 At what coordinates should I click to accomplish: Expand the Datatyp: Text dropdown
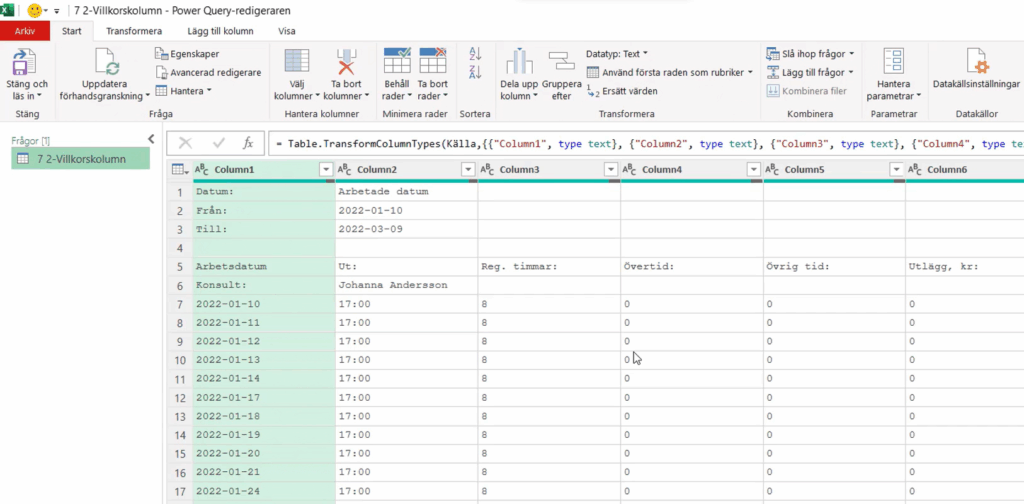pyautogui.click(x=617, y=53)
